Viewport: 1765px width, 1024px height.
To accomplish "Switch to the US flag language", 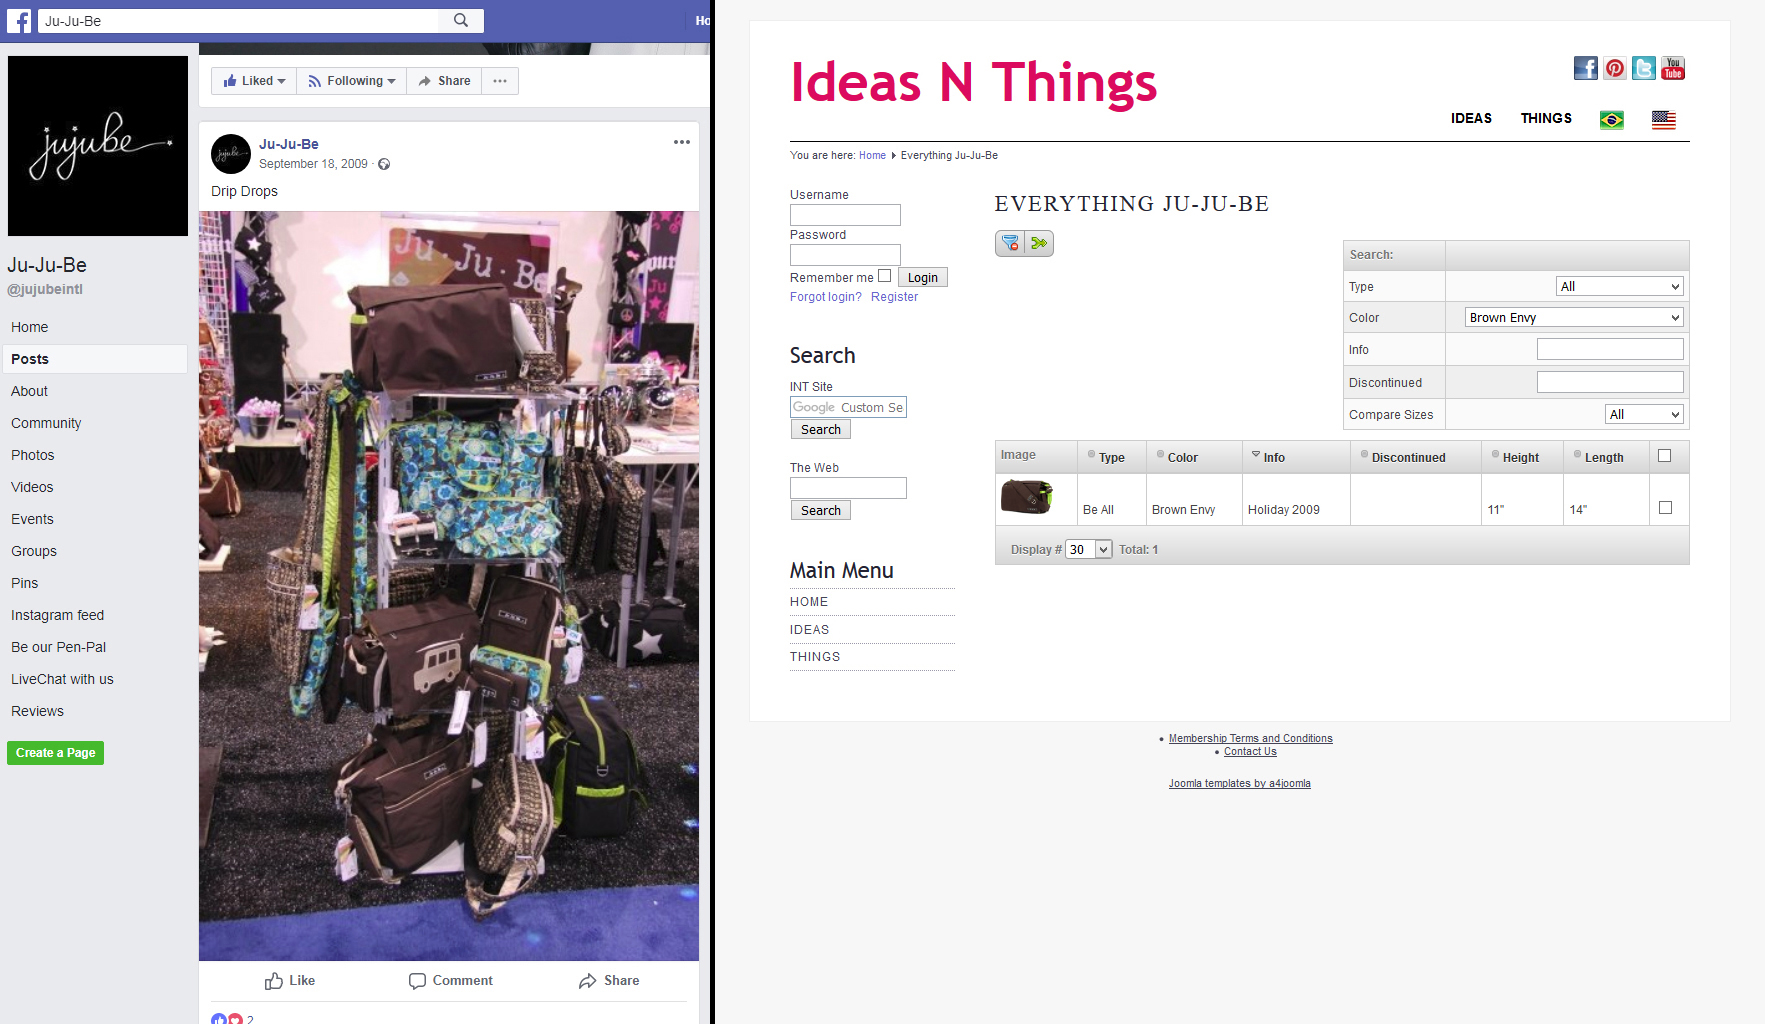I will pyautogui.click(x=1664, y=120).
